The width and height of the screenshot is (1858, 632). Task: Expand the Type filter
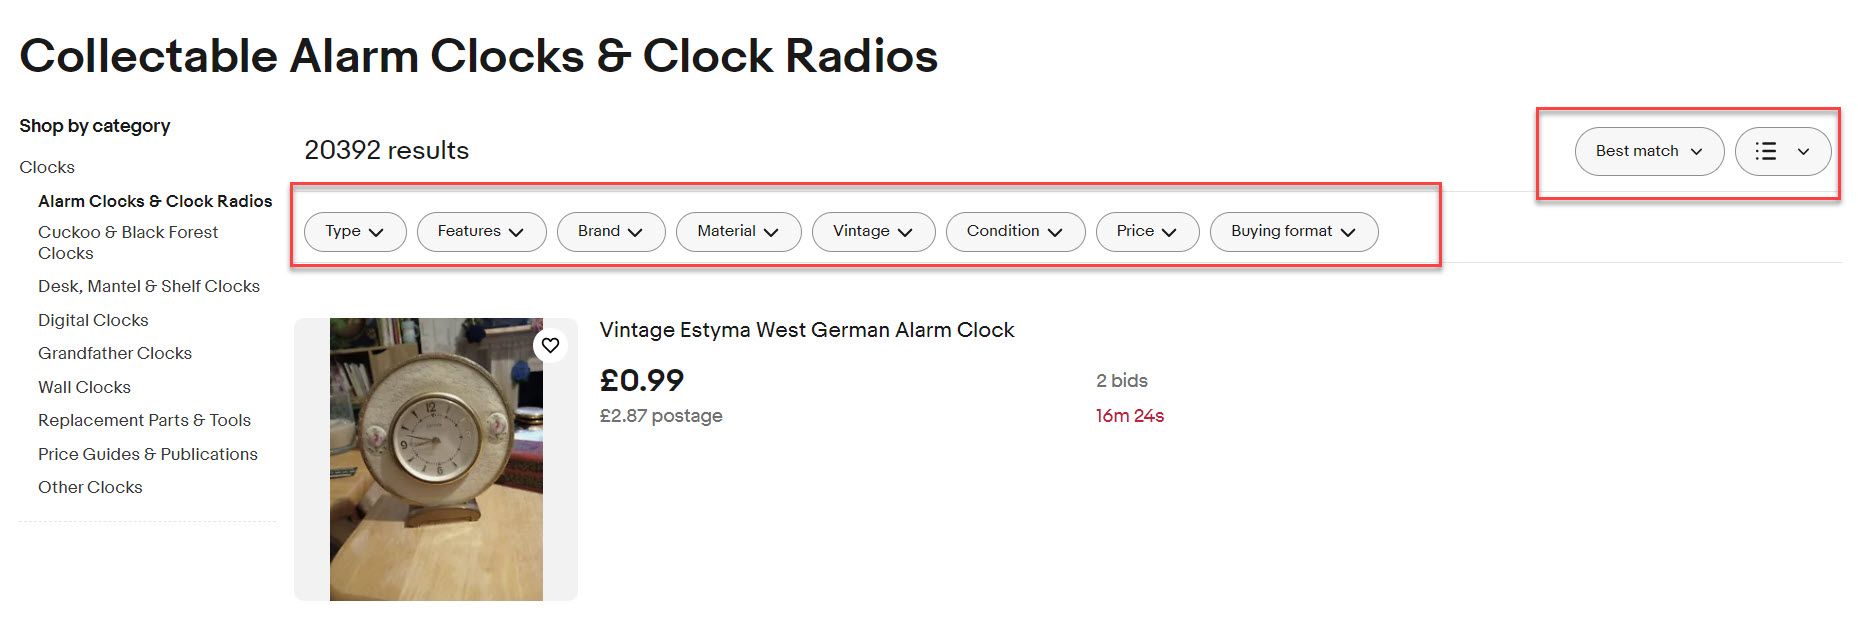[355, 231]
